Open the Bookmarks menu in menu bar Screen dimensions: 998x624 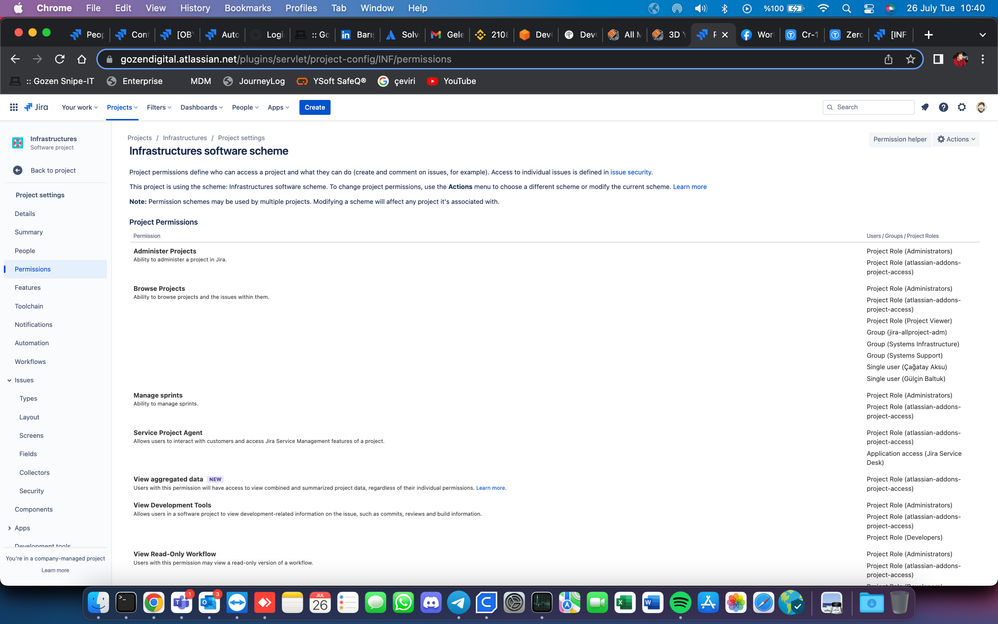[x=248, y=8]
